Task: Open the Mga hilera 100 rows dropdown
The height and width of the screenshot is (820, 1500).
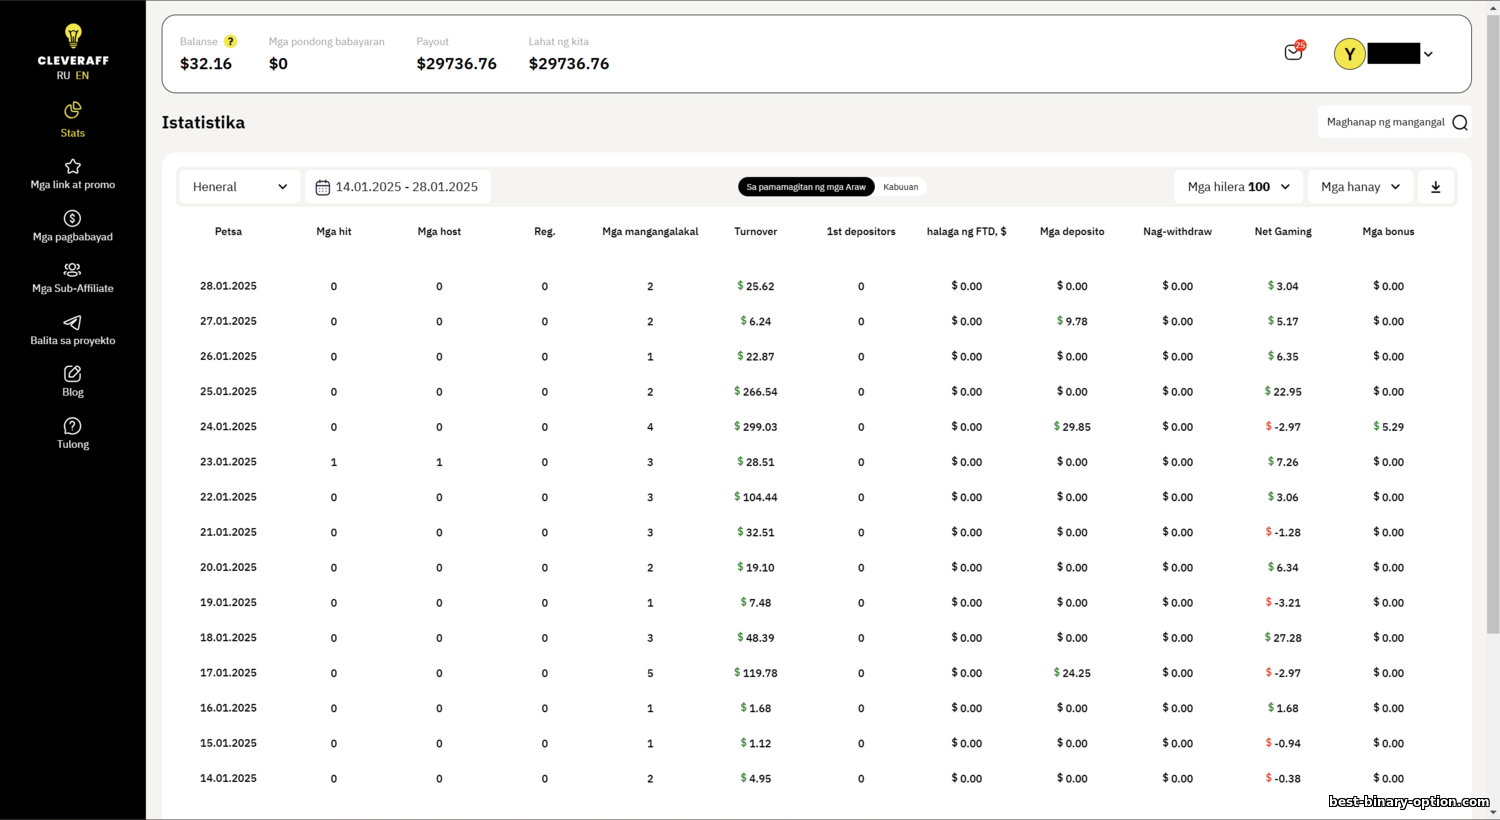Action: coord(1238,187)
